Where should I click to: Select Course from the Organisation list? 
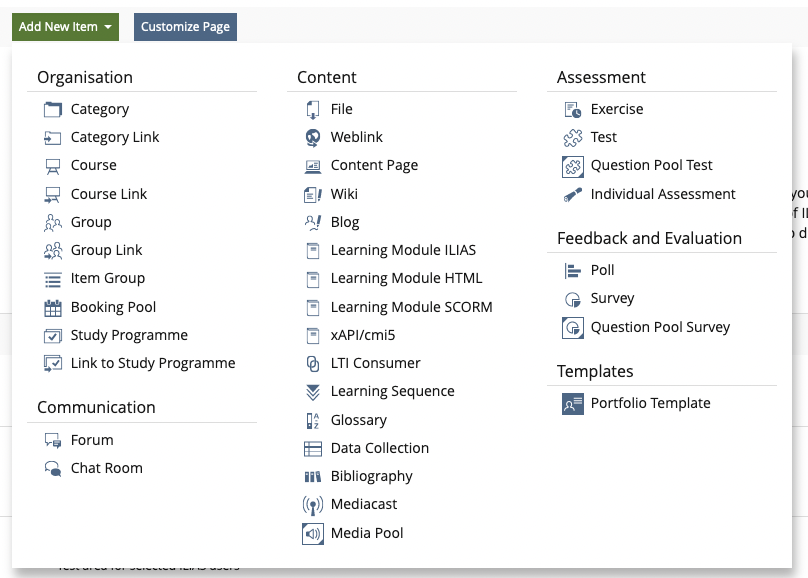pyautogui.click(x=93, y=165)
